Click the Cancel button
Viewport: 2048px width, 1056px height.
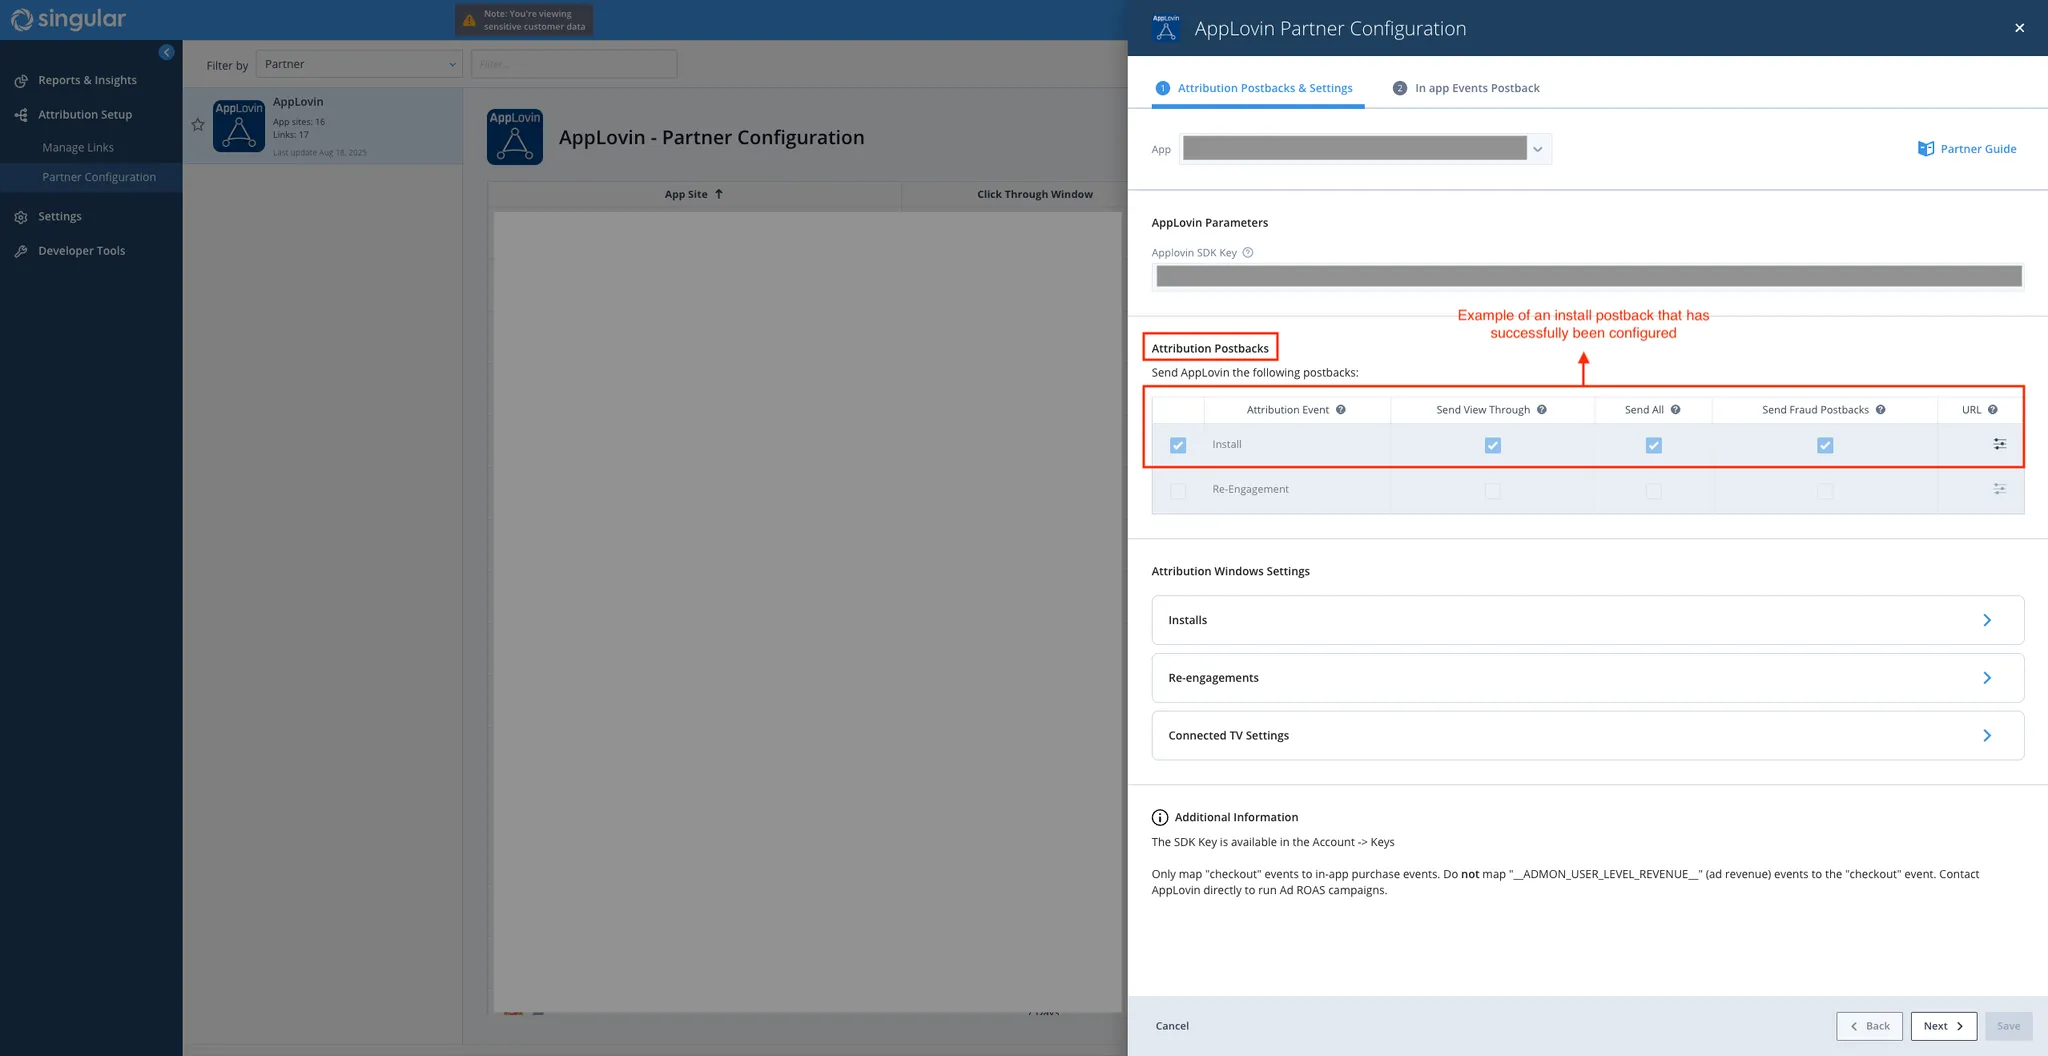click(x=1172, y=1026)
